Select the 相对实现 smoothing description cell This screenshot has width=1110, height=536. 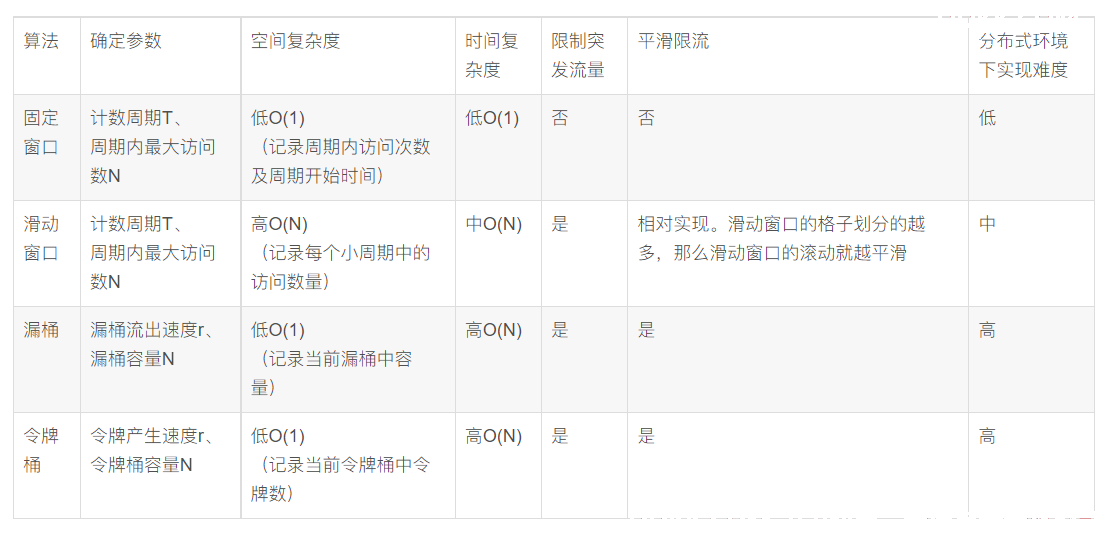click(x=798, y=253)
